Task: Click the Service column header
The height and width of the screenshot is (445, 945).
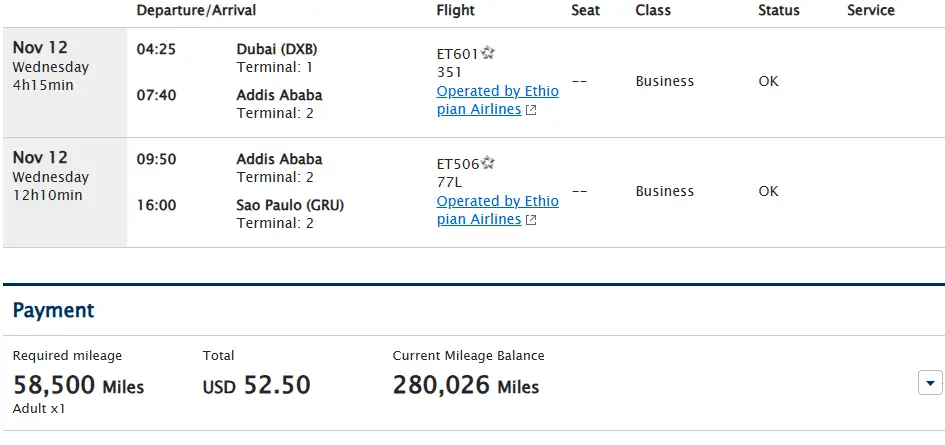Action: (871, 11)
